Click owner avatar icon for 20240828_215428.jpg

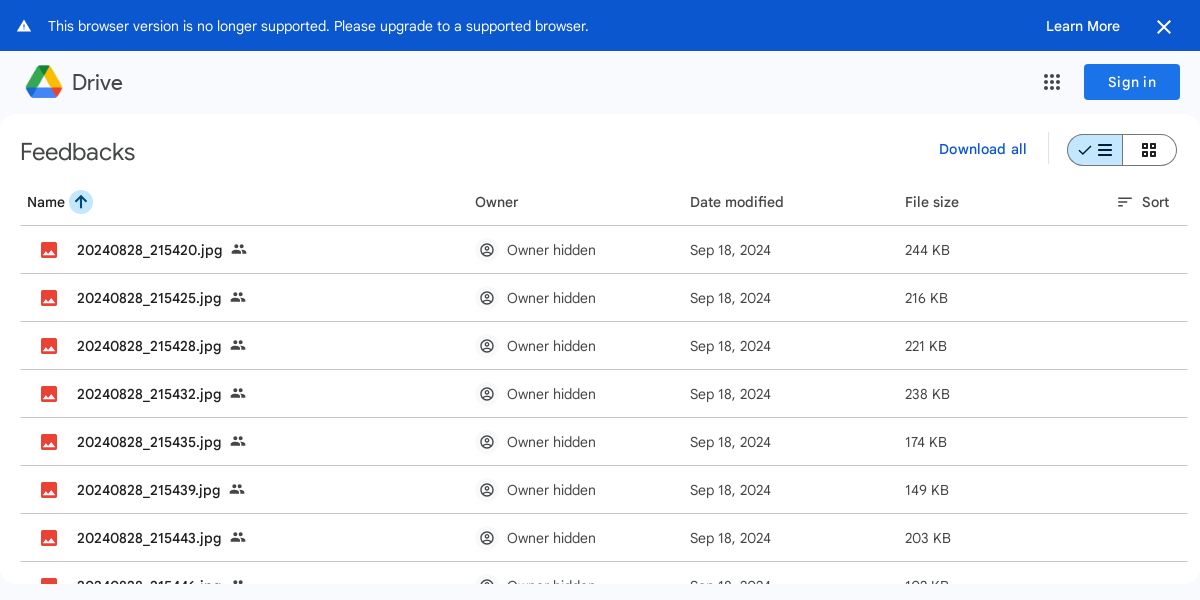(487, 346)
